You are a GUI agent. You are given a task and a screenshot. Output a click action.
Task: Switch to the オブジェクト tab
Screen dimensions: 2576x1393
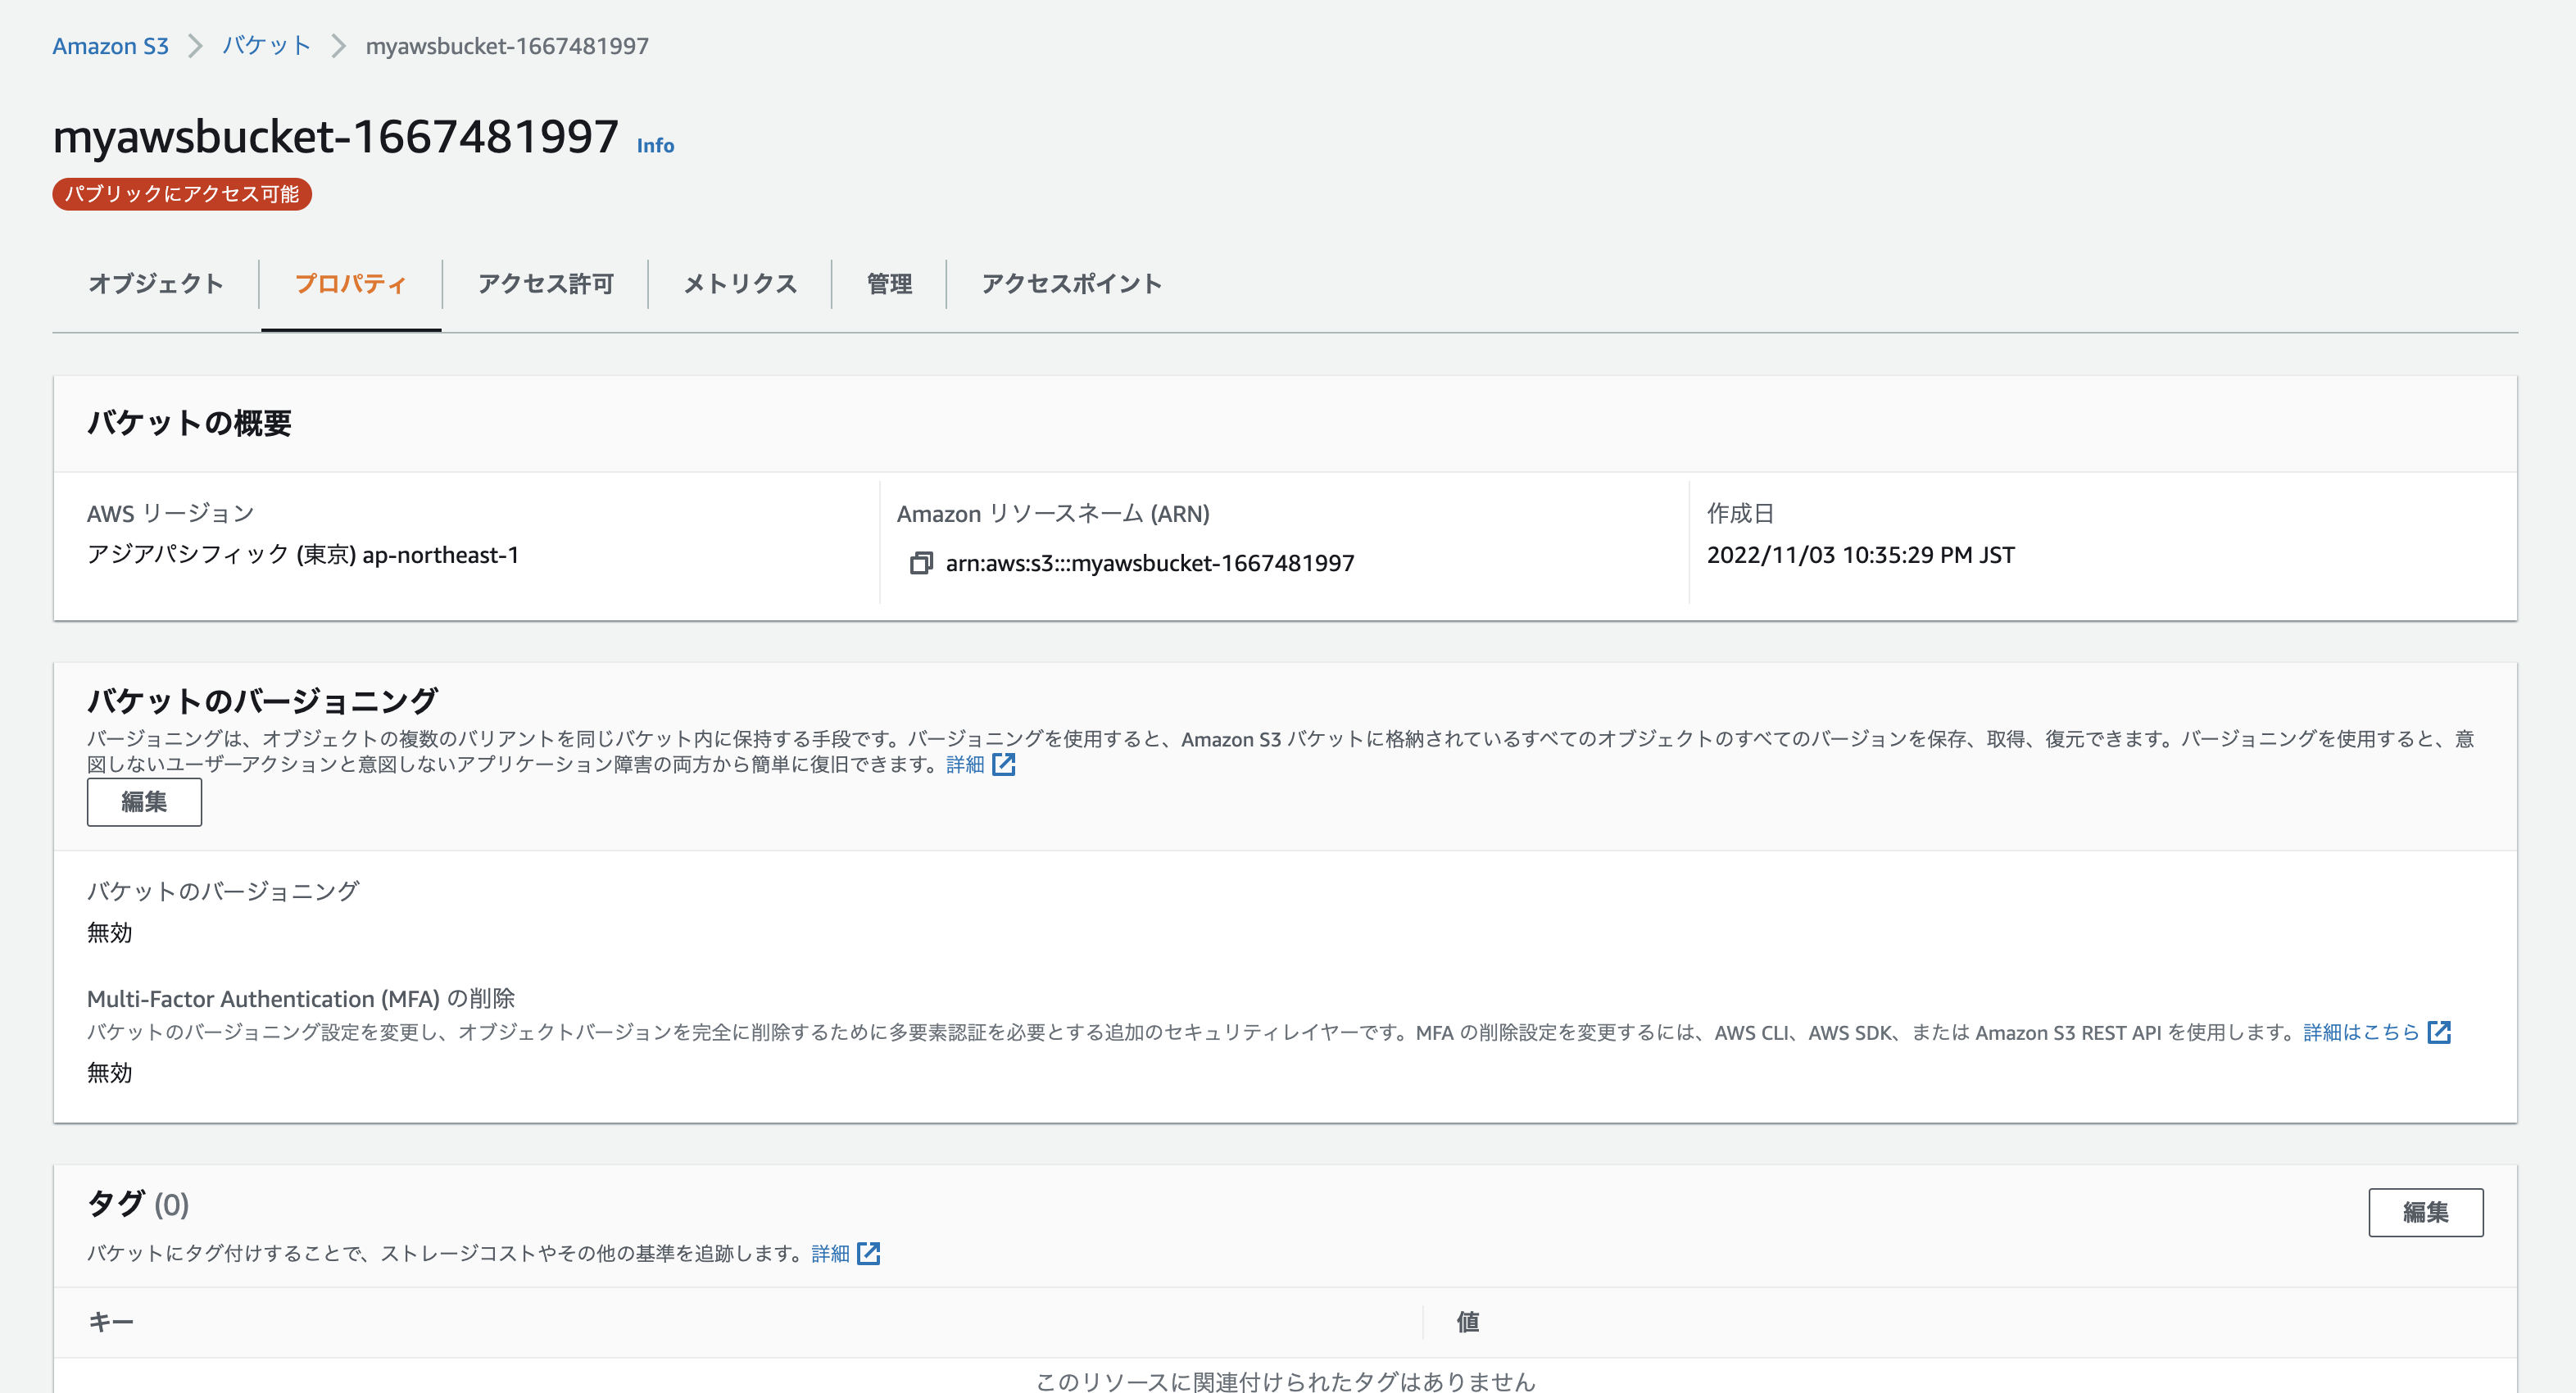pyautogui.click(x=156, y=283)
